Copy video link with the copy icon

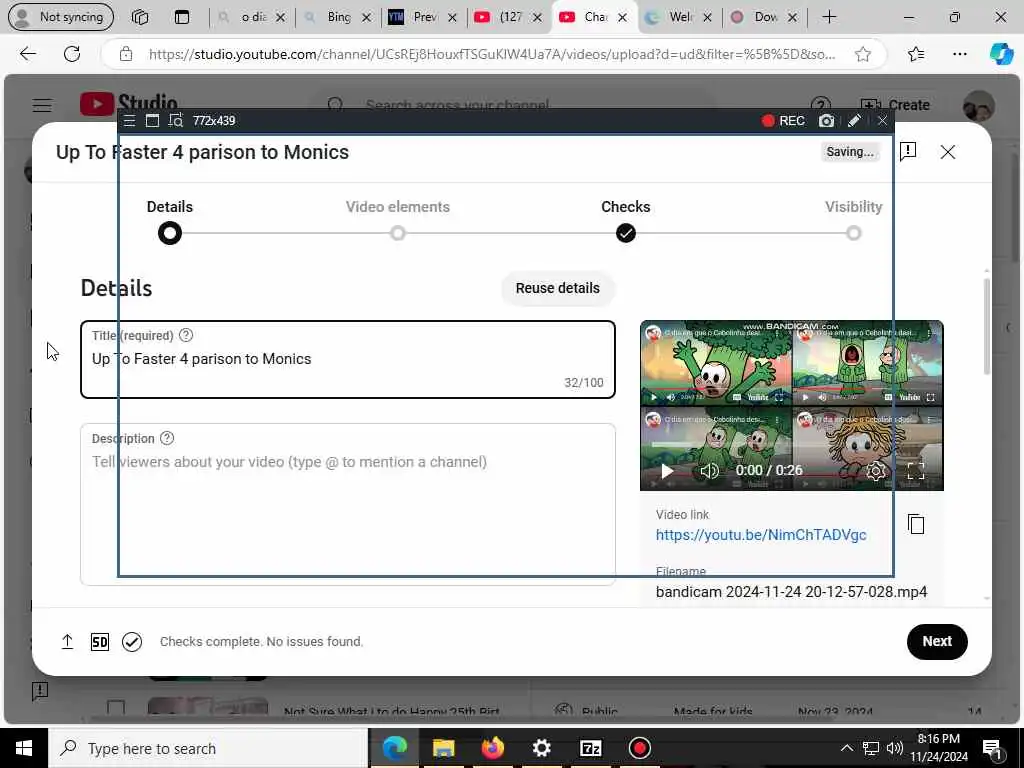pos(916,524)
